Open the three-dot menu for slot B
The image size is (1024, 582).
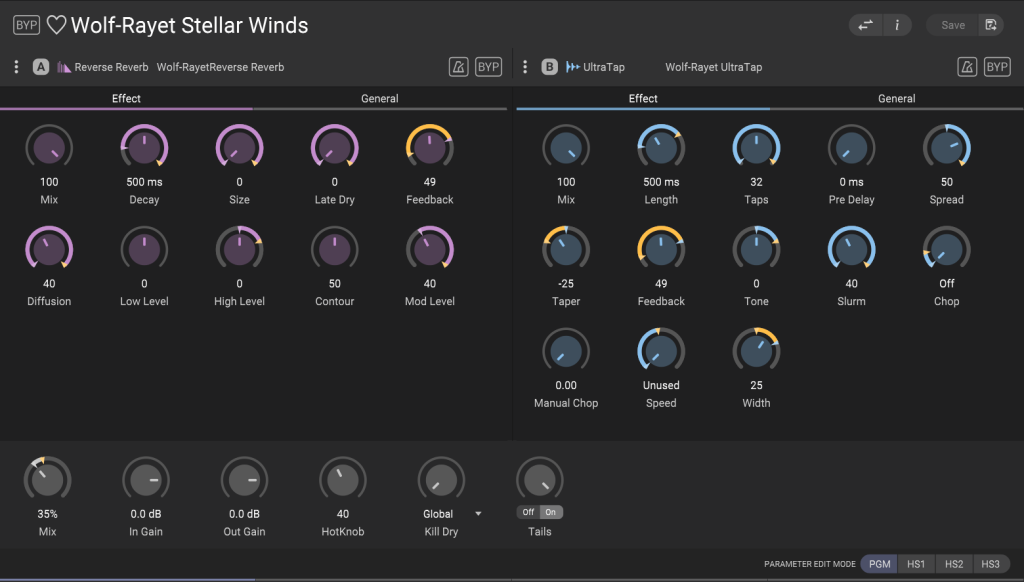(524, 67)
